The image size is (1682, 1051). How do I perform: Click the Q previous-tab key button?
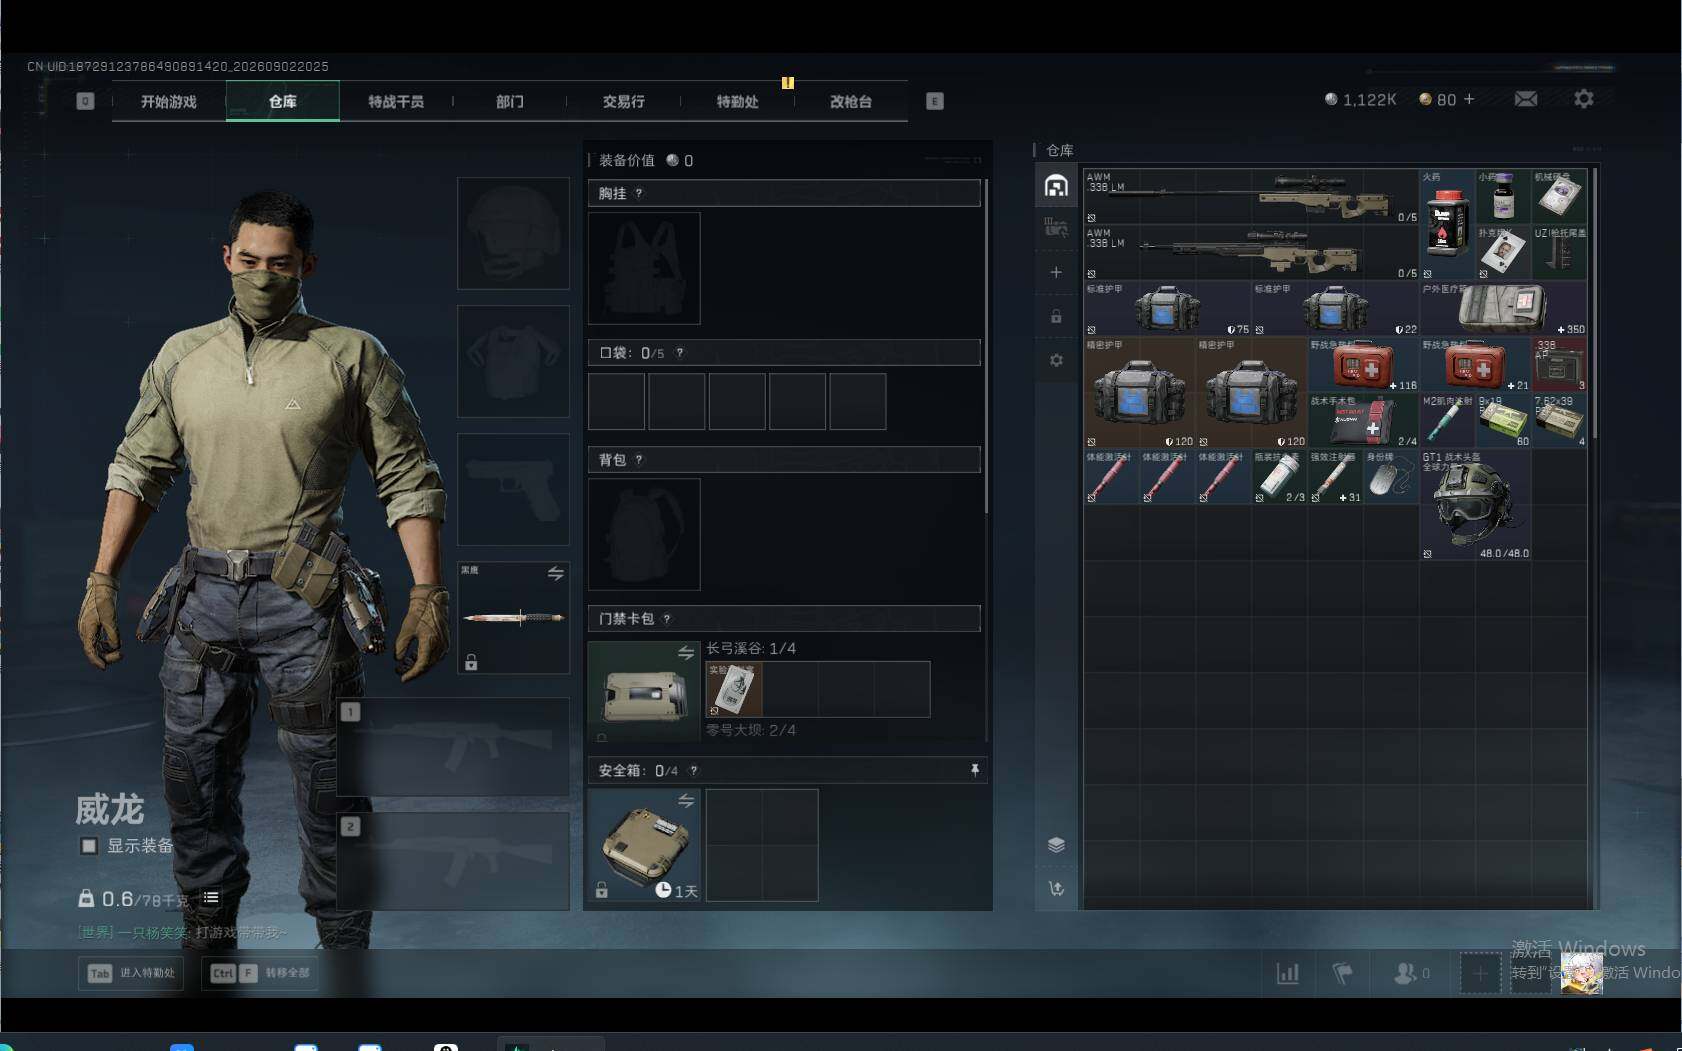click(x=85, y=101)
